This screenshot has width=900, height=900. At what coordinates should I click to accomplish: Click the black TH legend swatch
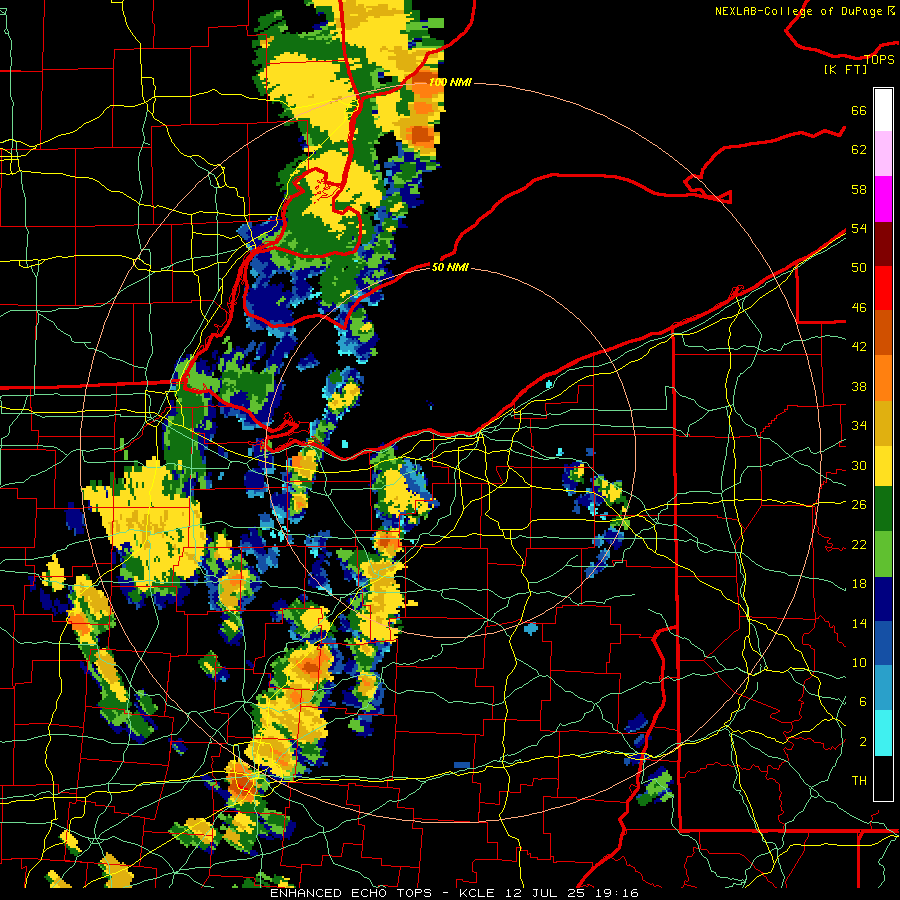point(883,778)
